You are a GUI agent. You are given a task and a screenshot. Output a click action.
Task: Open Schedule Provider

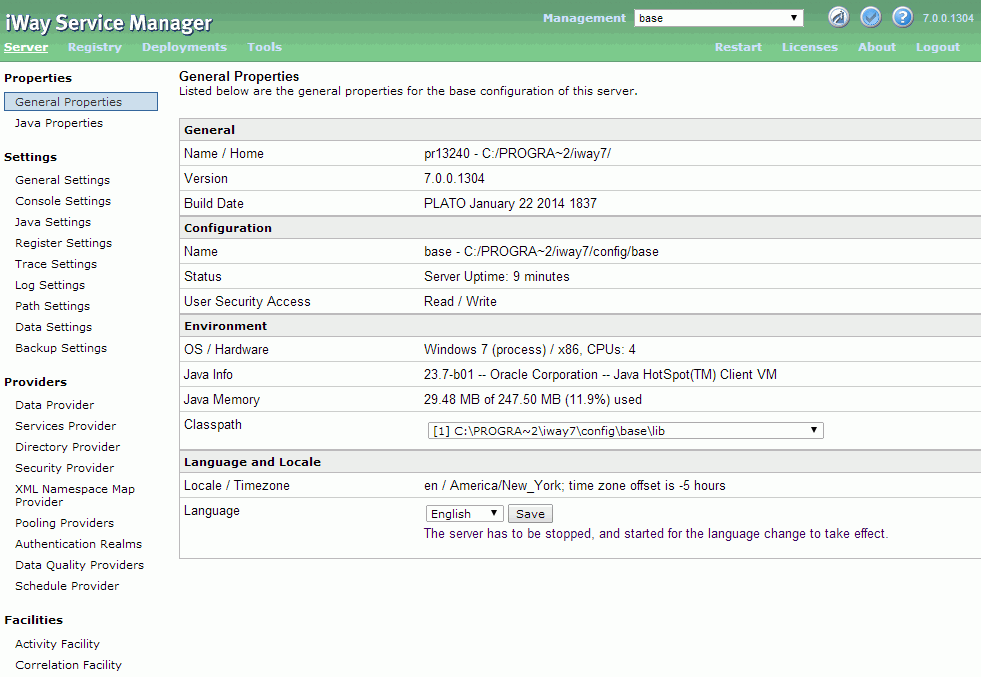pyautogui.click(x=68, y=586)
